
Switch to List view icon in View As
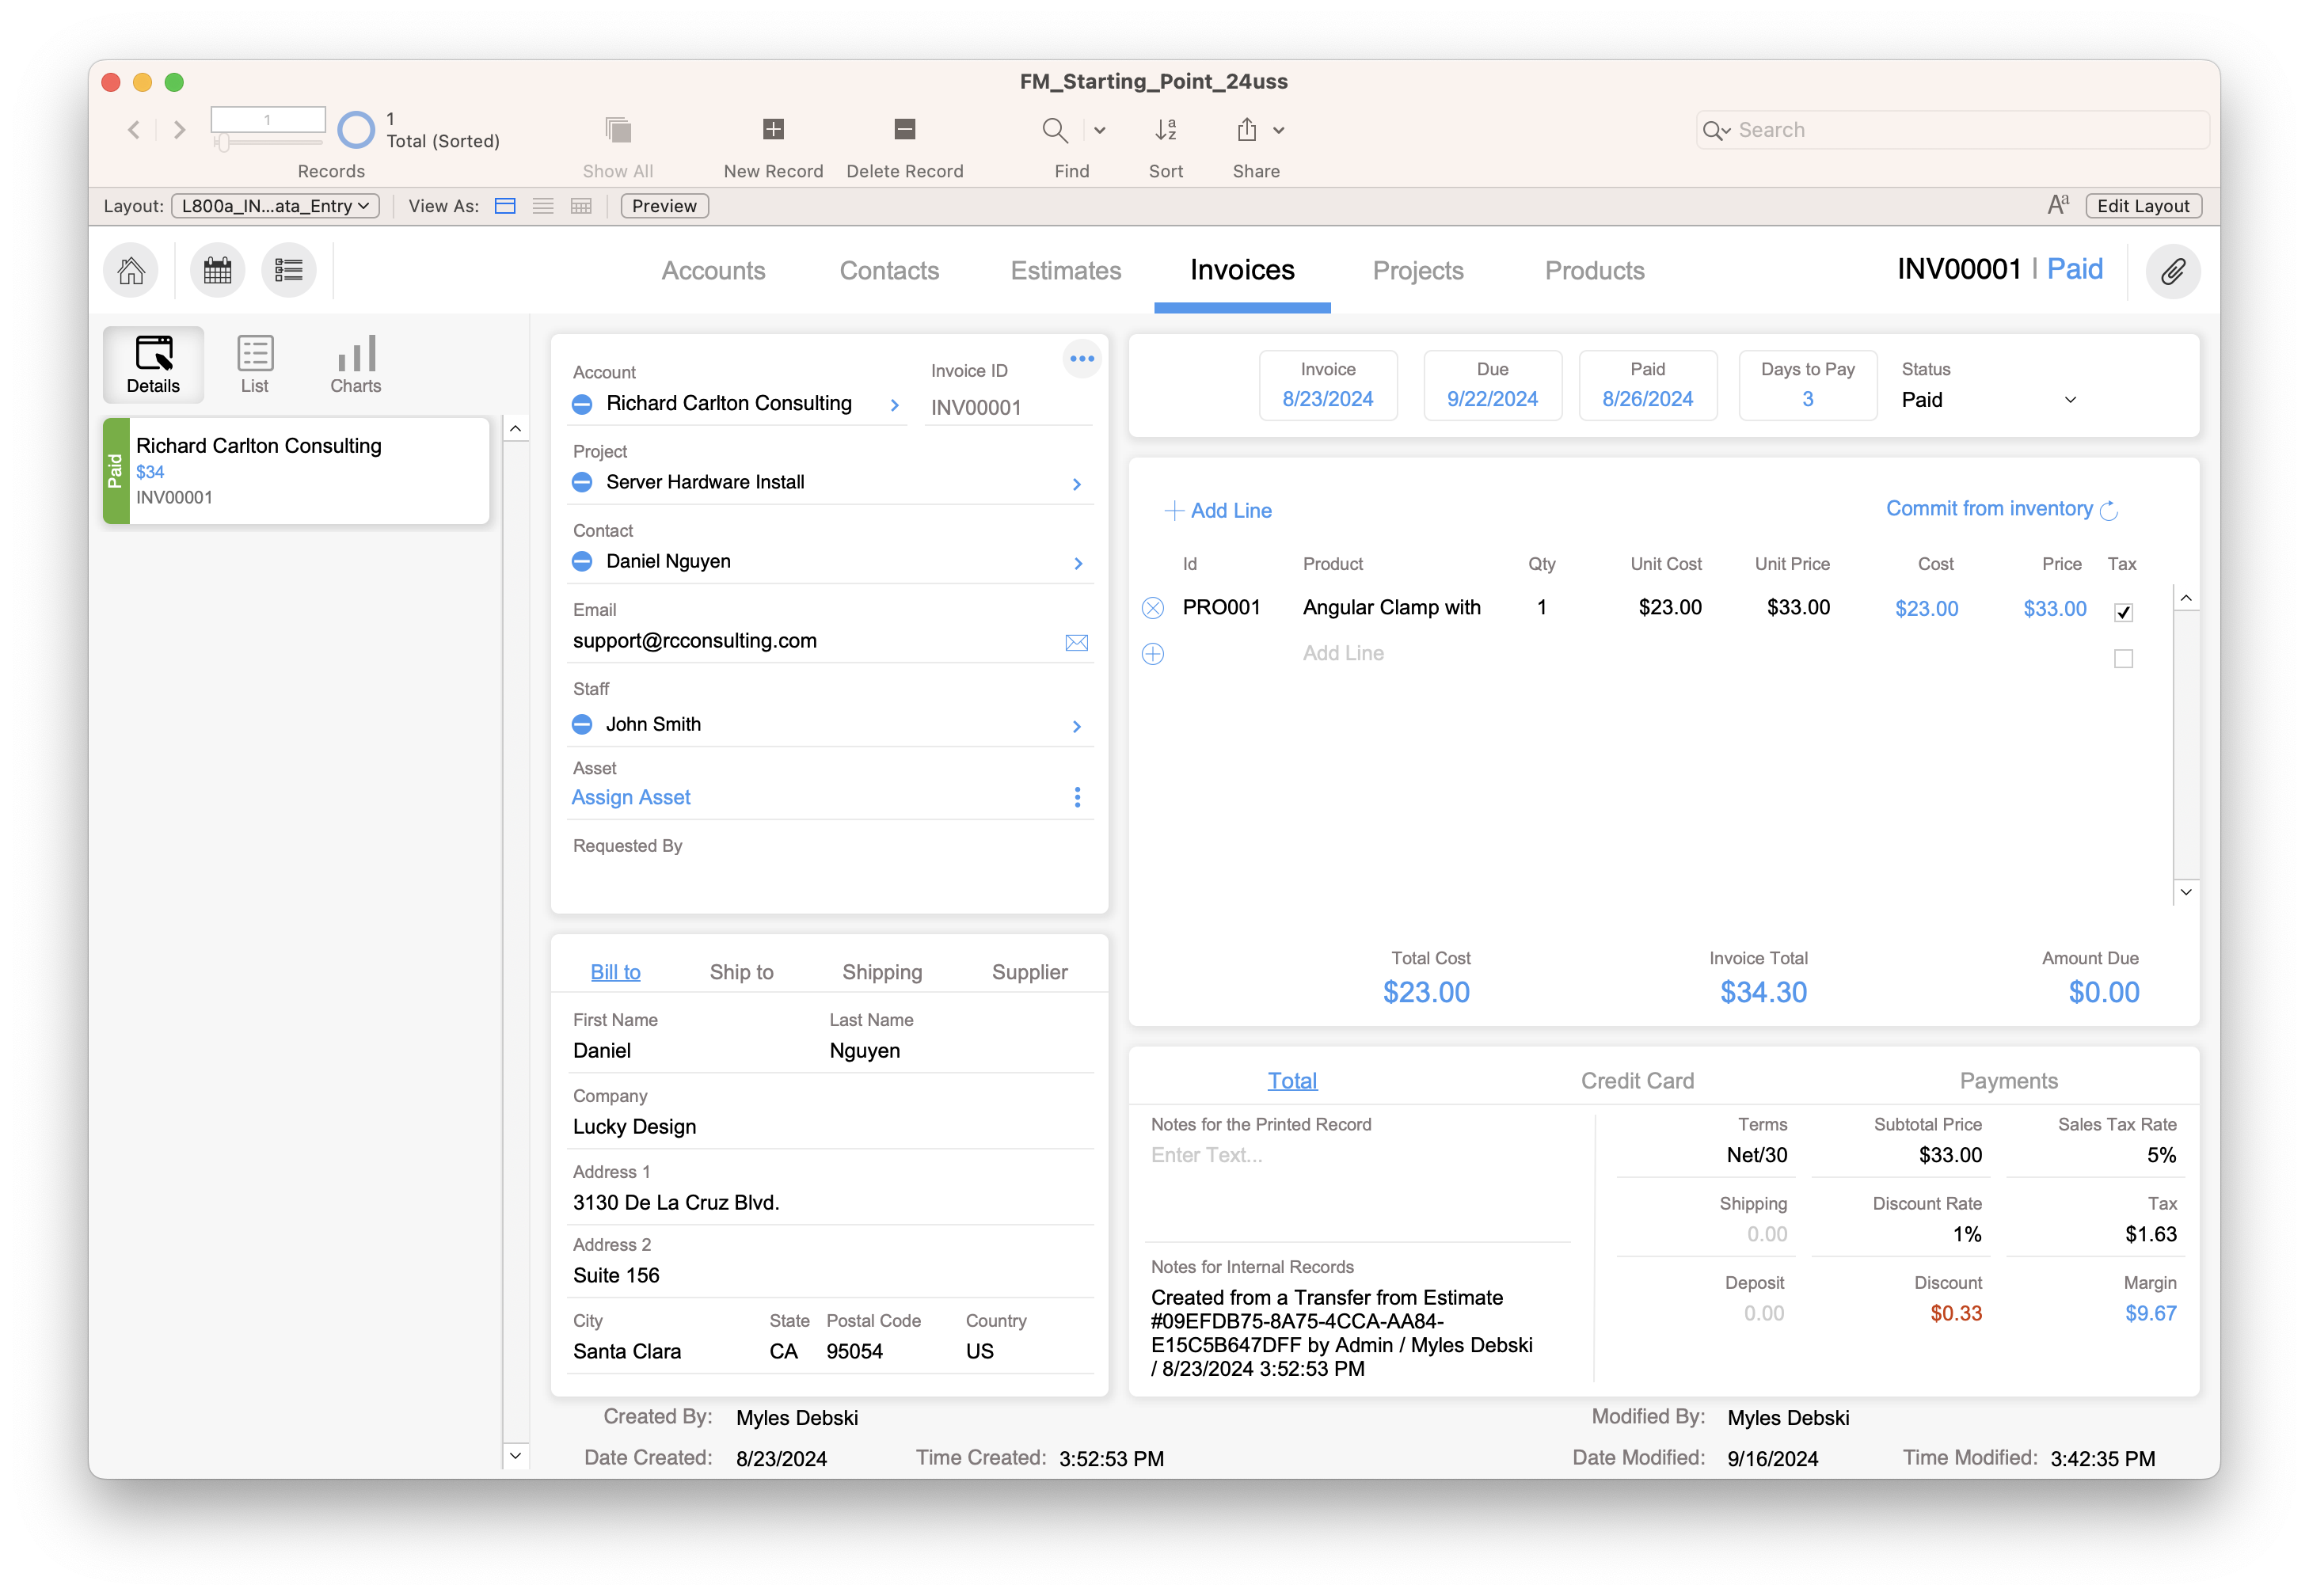(543, 206)
